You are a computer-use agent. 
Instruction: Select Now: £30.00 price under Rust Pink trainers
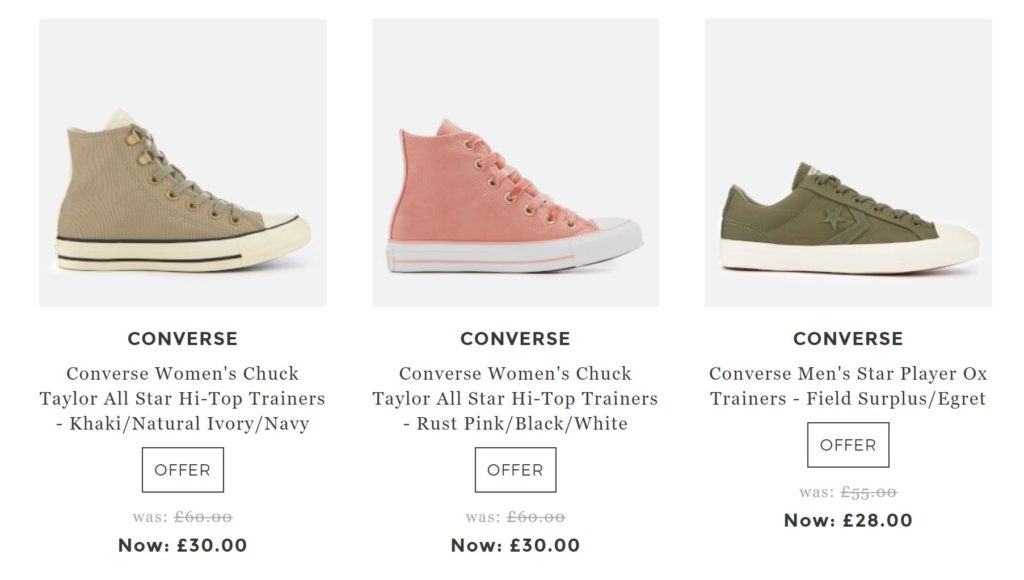click(515, 545)
